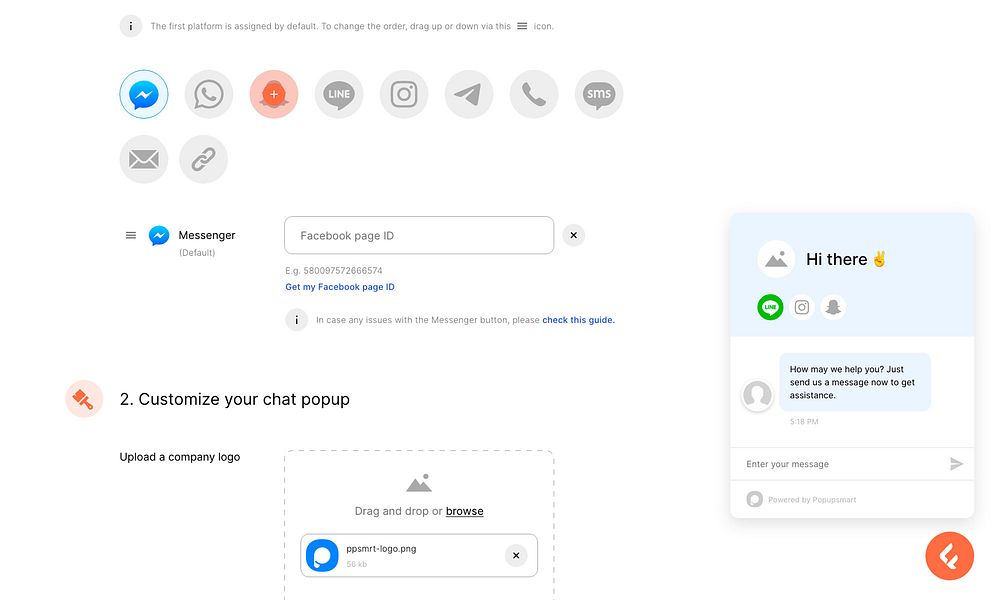Click the Snapchat icon in the chat preview

pos(834,307)
